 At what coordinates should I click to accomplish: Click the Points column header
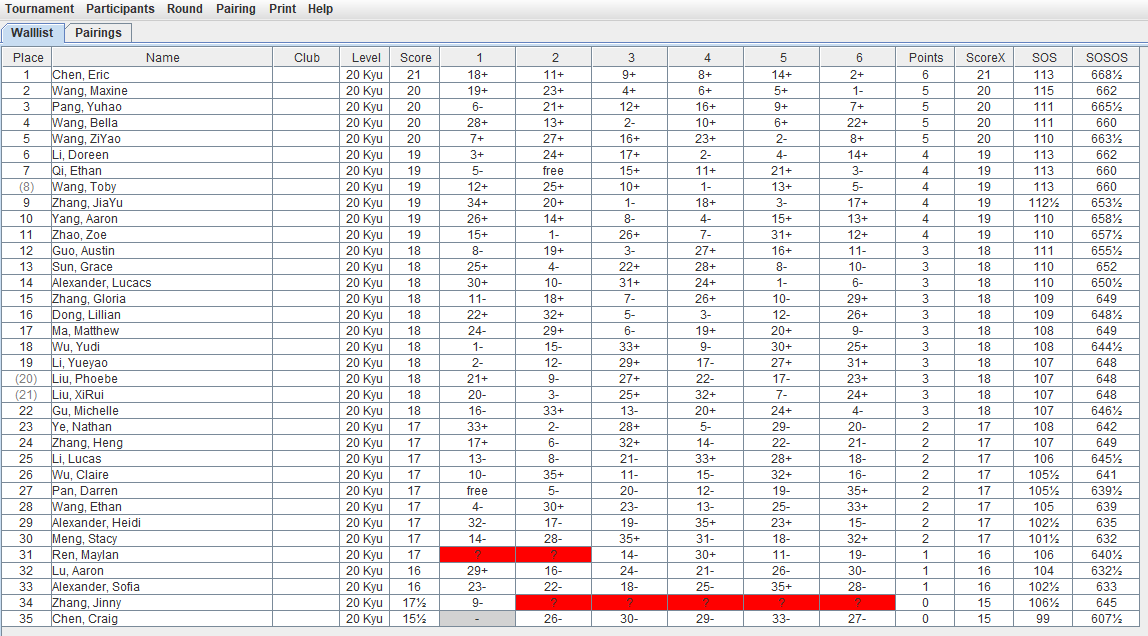(x=926, y=58)
